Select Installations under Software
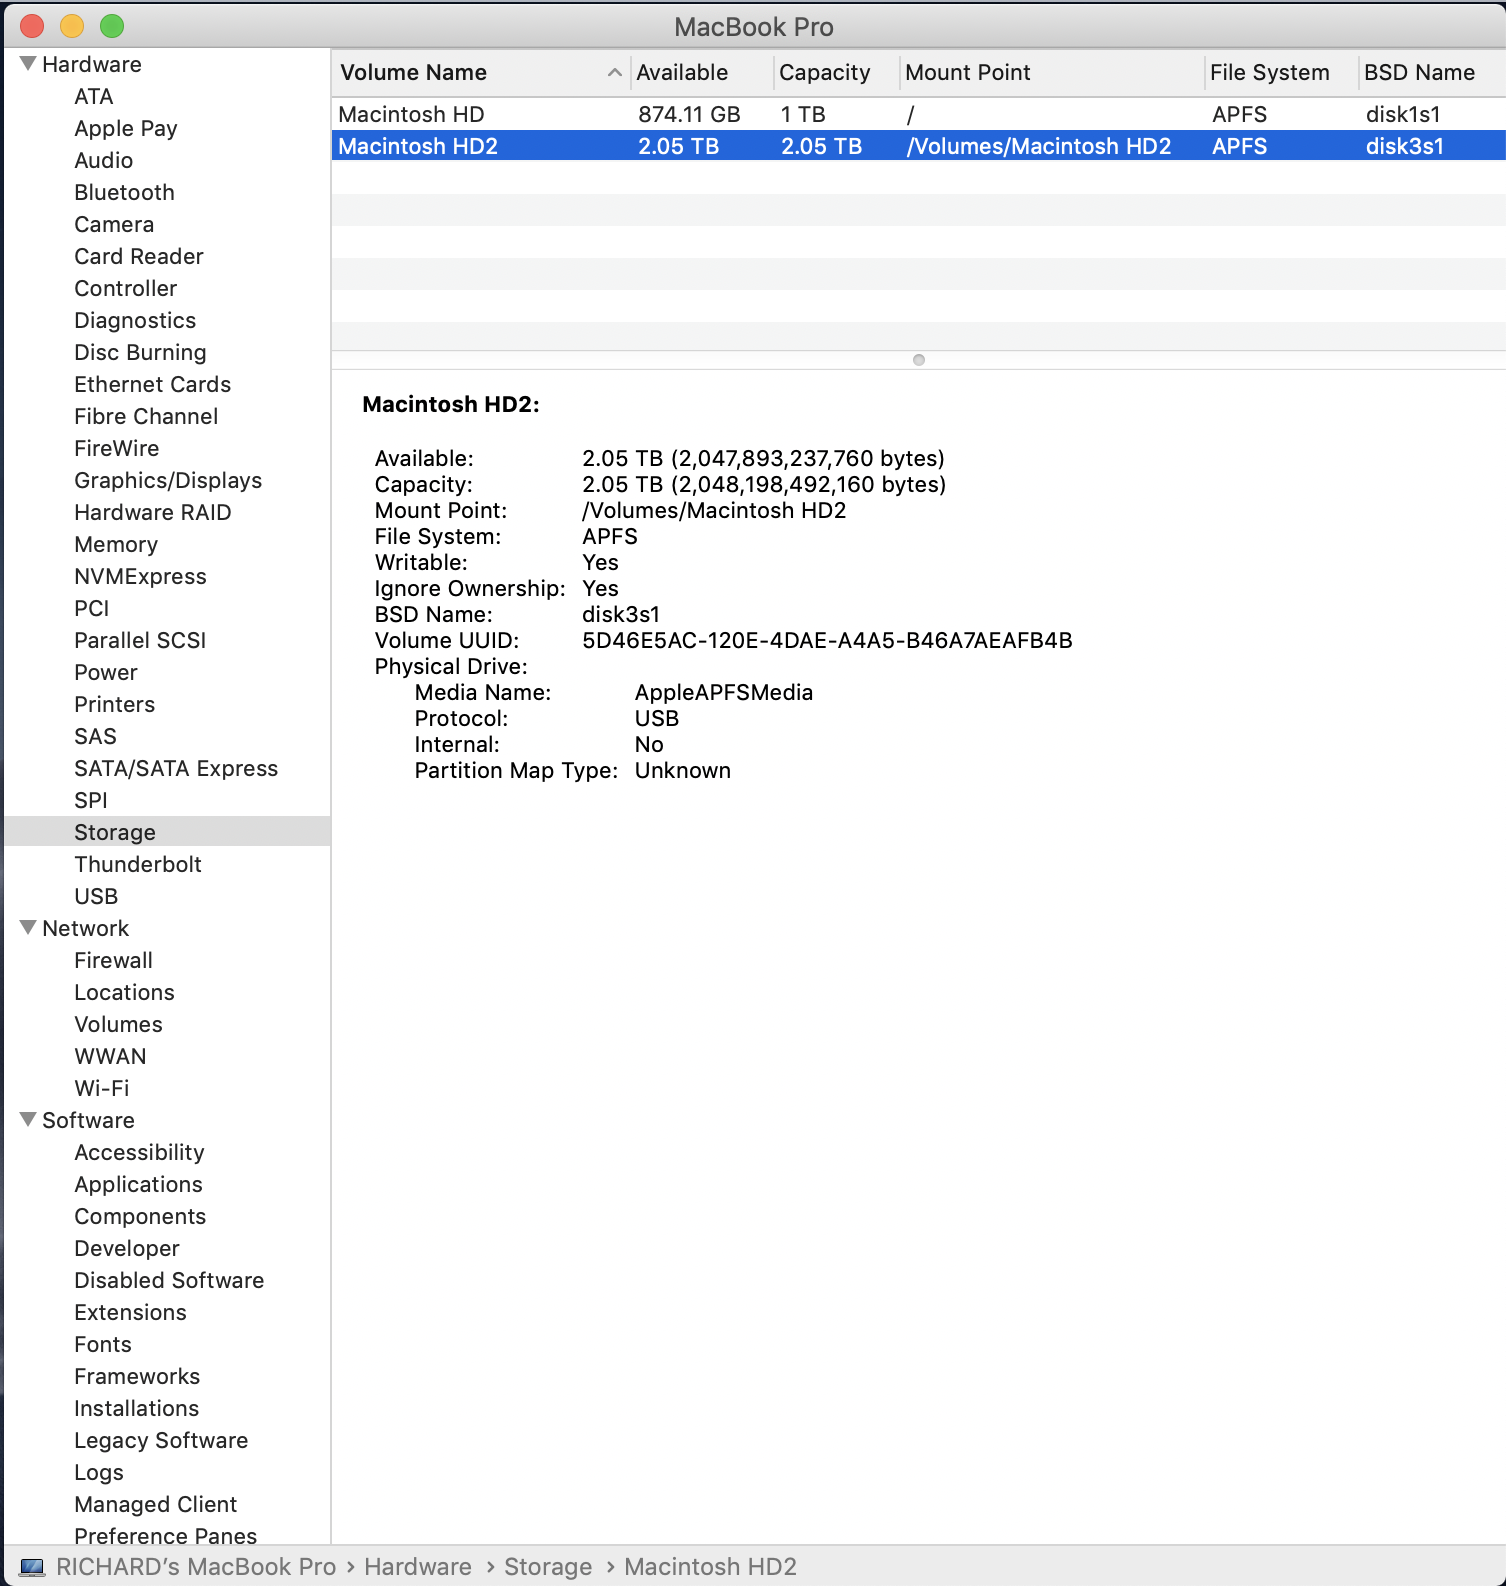The height and width of the screenshot is (1586, 1506). 136,1408
